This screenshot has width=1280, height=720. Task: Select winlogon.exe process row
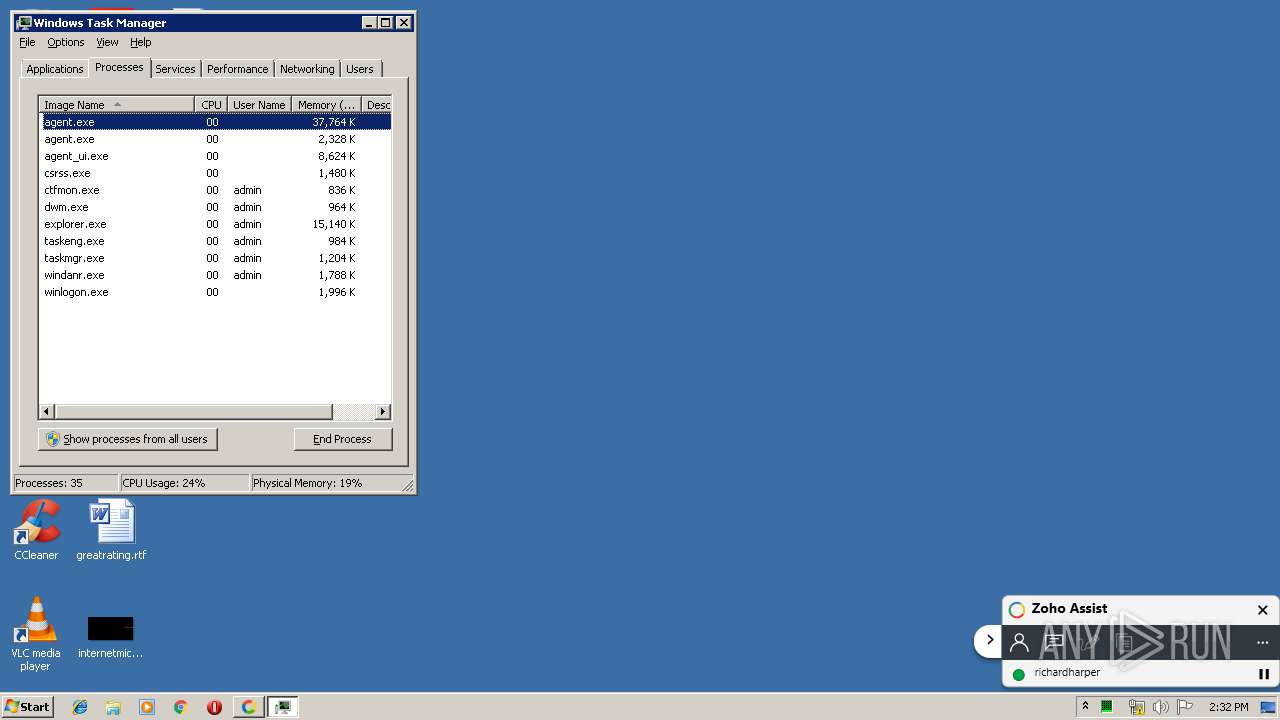(215, 292)
